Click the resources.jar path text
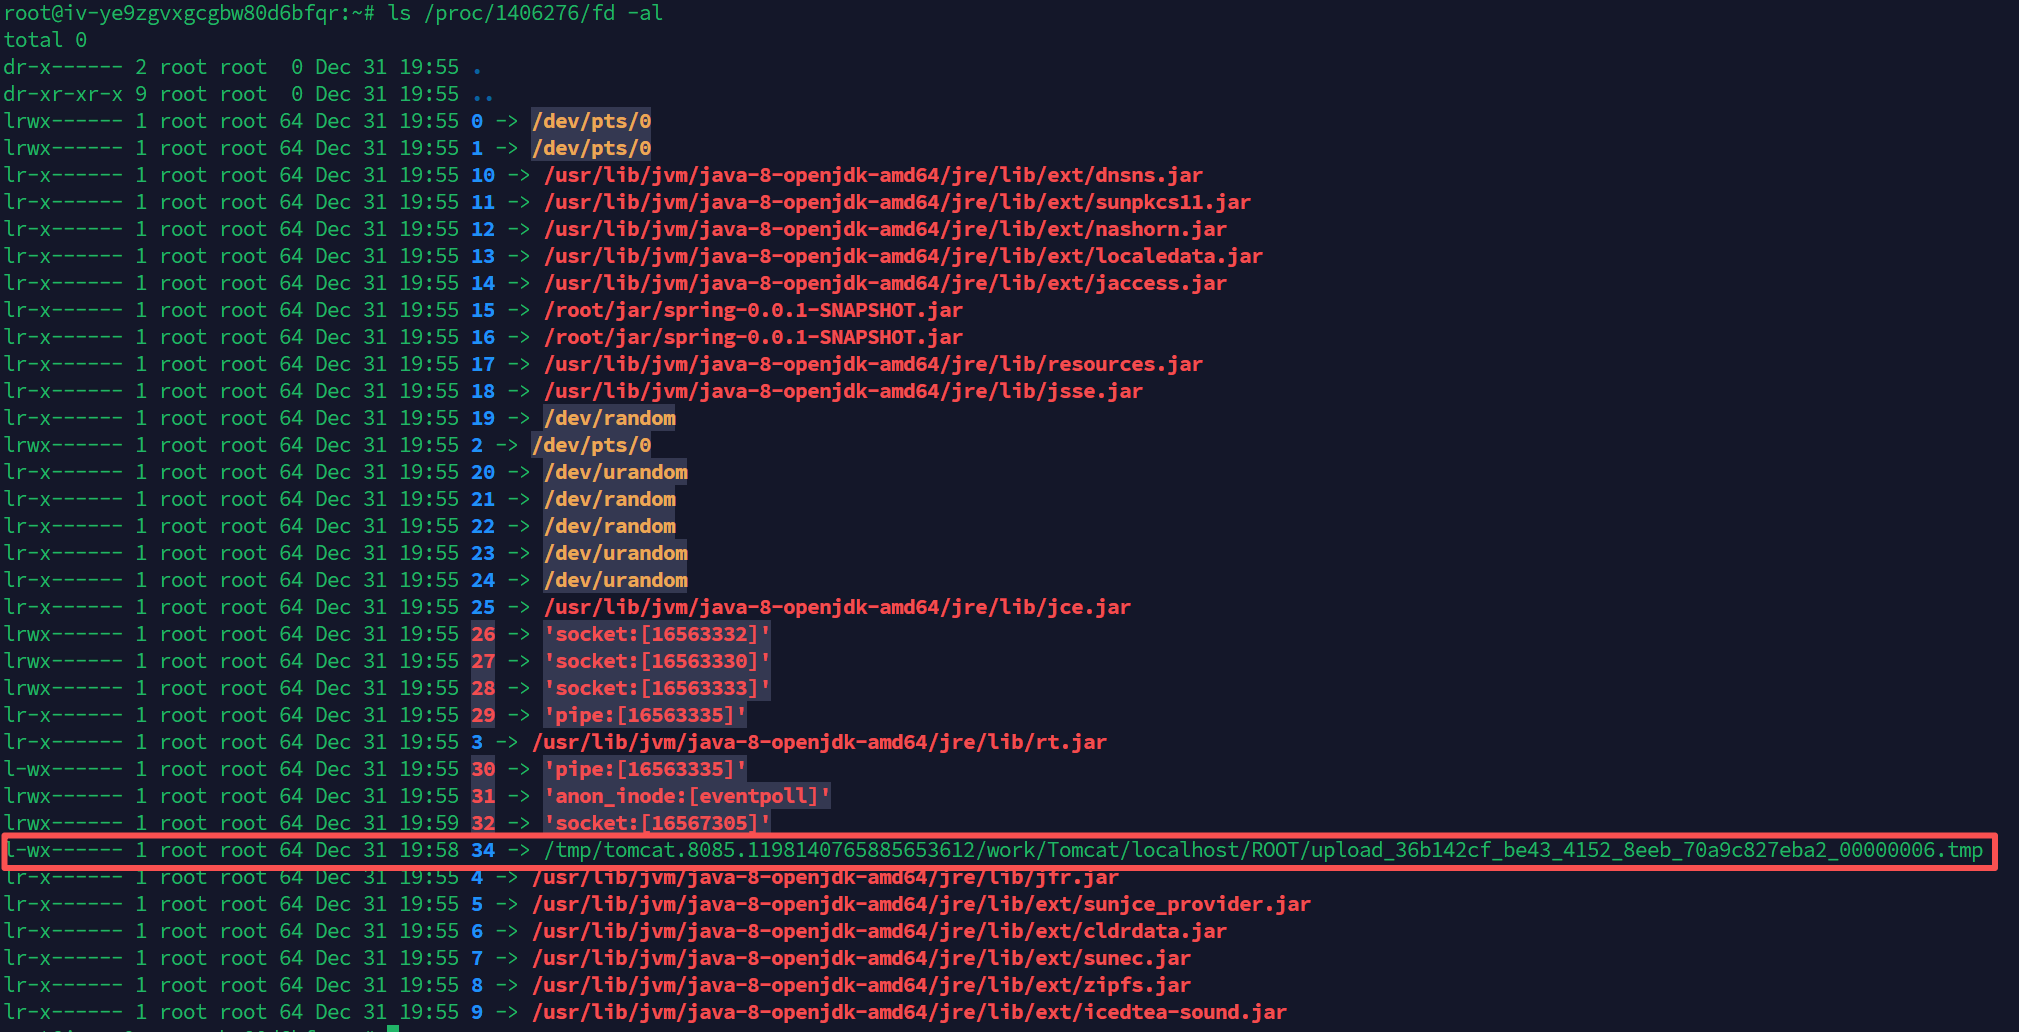2019x1032 pixels. pyautogui.click(x=872, y=364)
